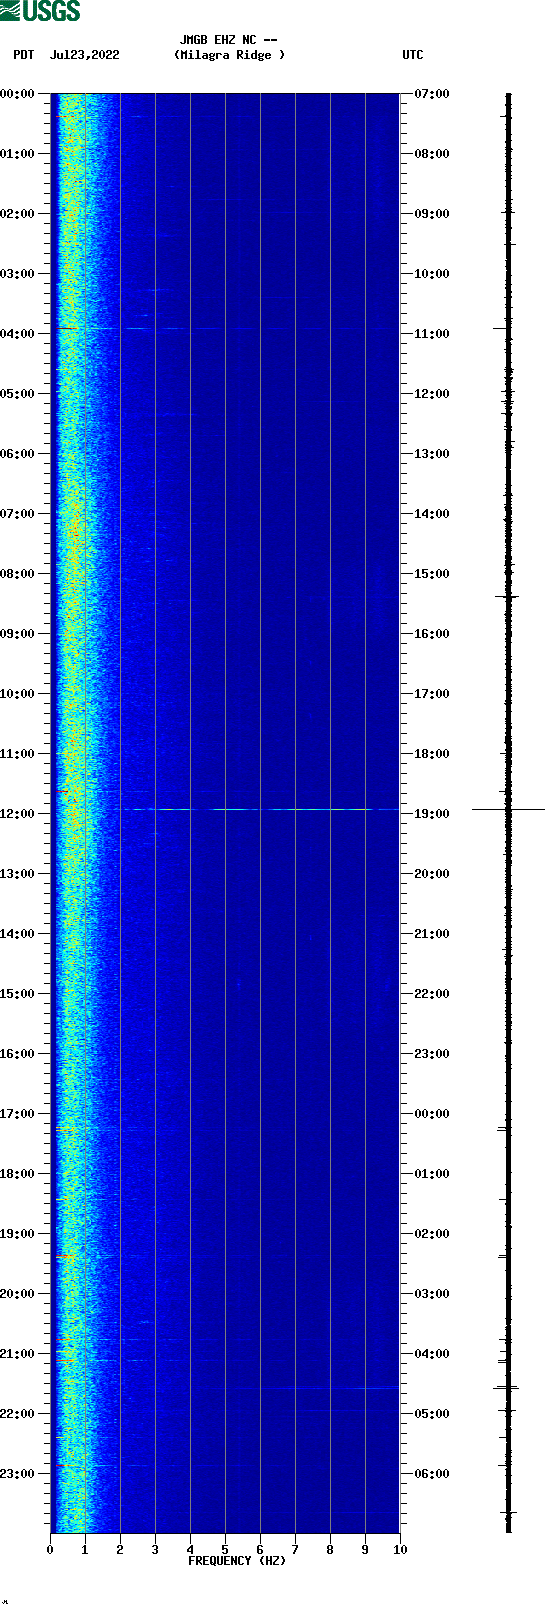The height and width of the screenshot is (1613, 552).
Task: Click the FREQUENCY (HZ) axis label
Action: click(x=237, y=1561)
